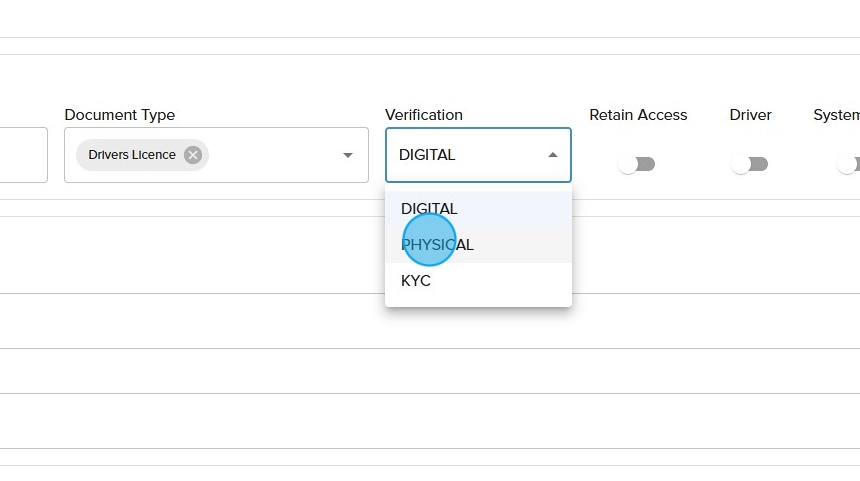Click the Retain Access toggle track
This screenshot has width=860, height=481.
click(645, 164)
